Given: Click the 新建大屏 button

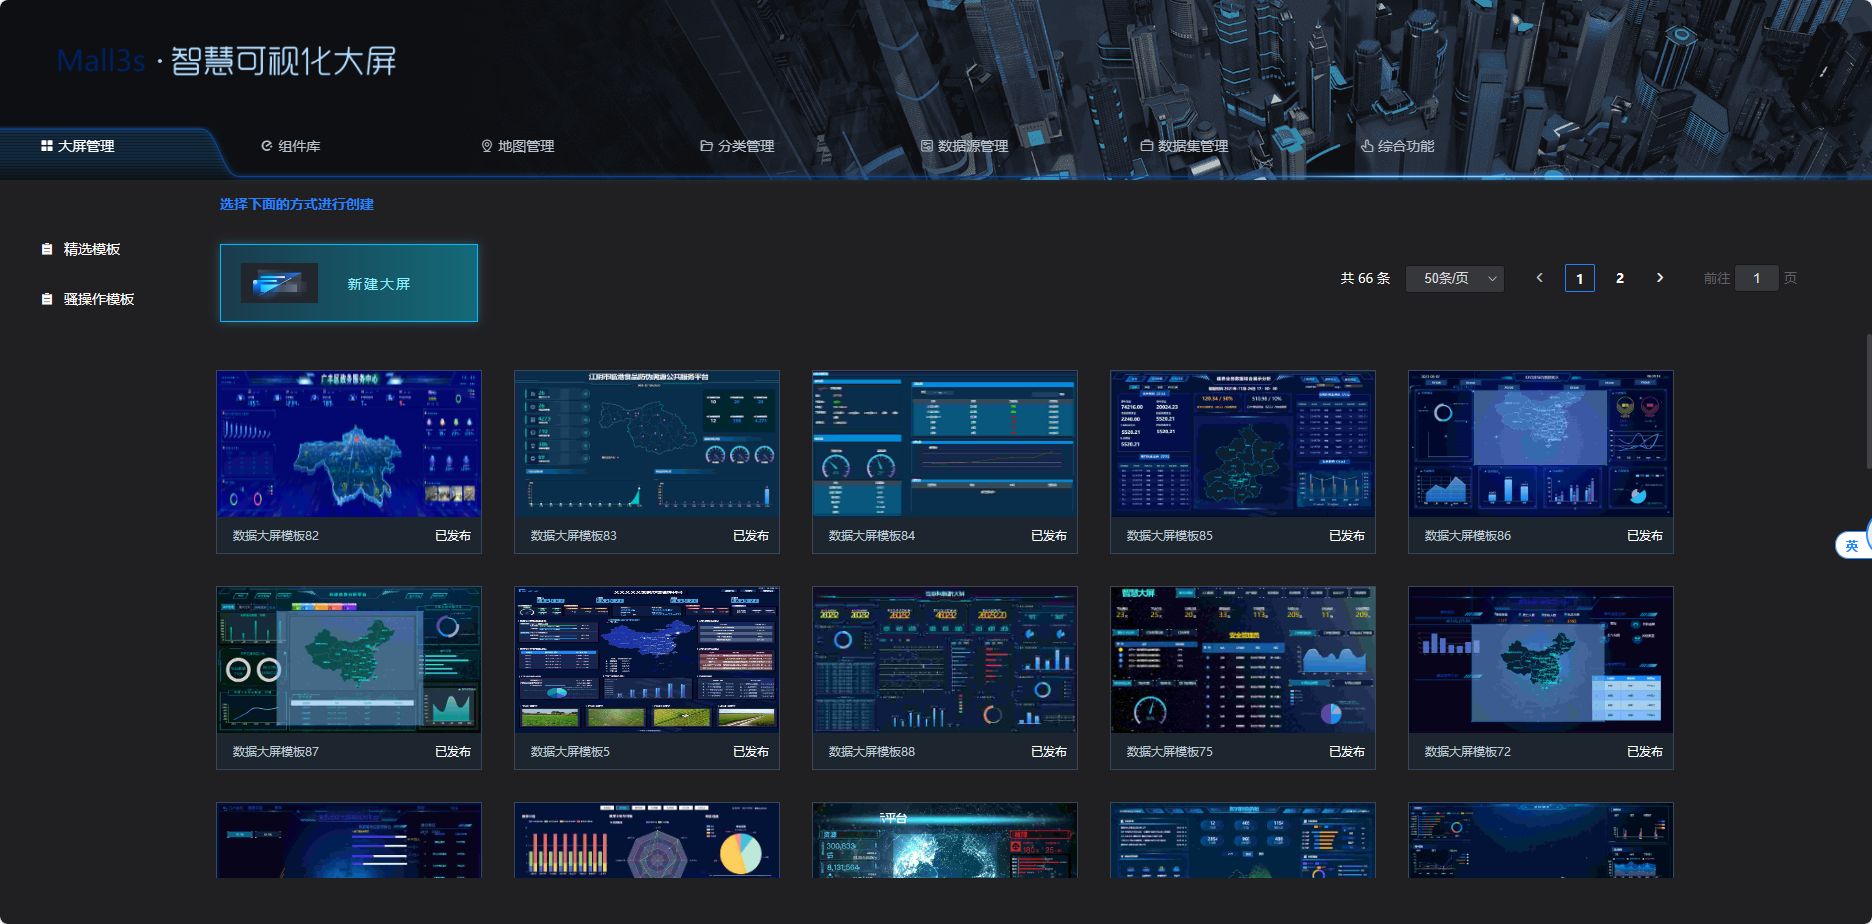Looking at the screenshot, I should pyautogui.click(x=349, y=283).
